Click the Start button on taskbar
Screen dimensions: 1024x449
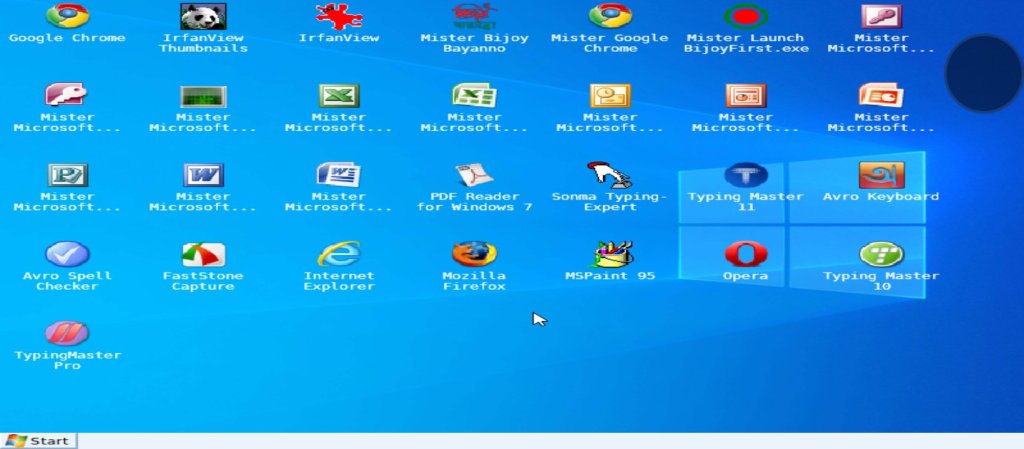38,441
